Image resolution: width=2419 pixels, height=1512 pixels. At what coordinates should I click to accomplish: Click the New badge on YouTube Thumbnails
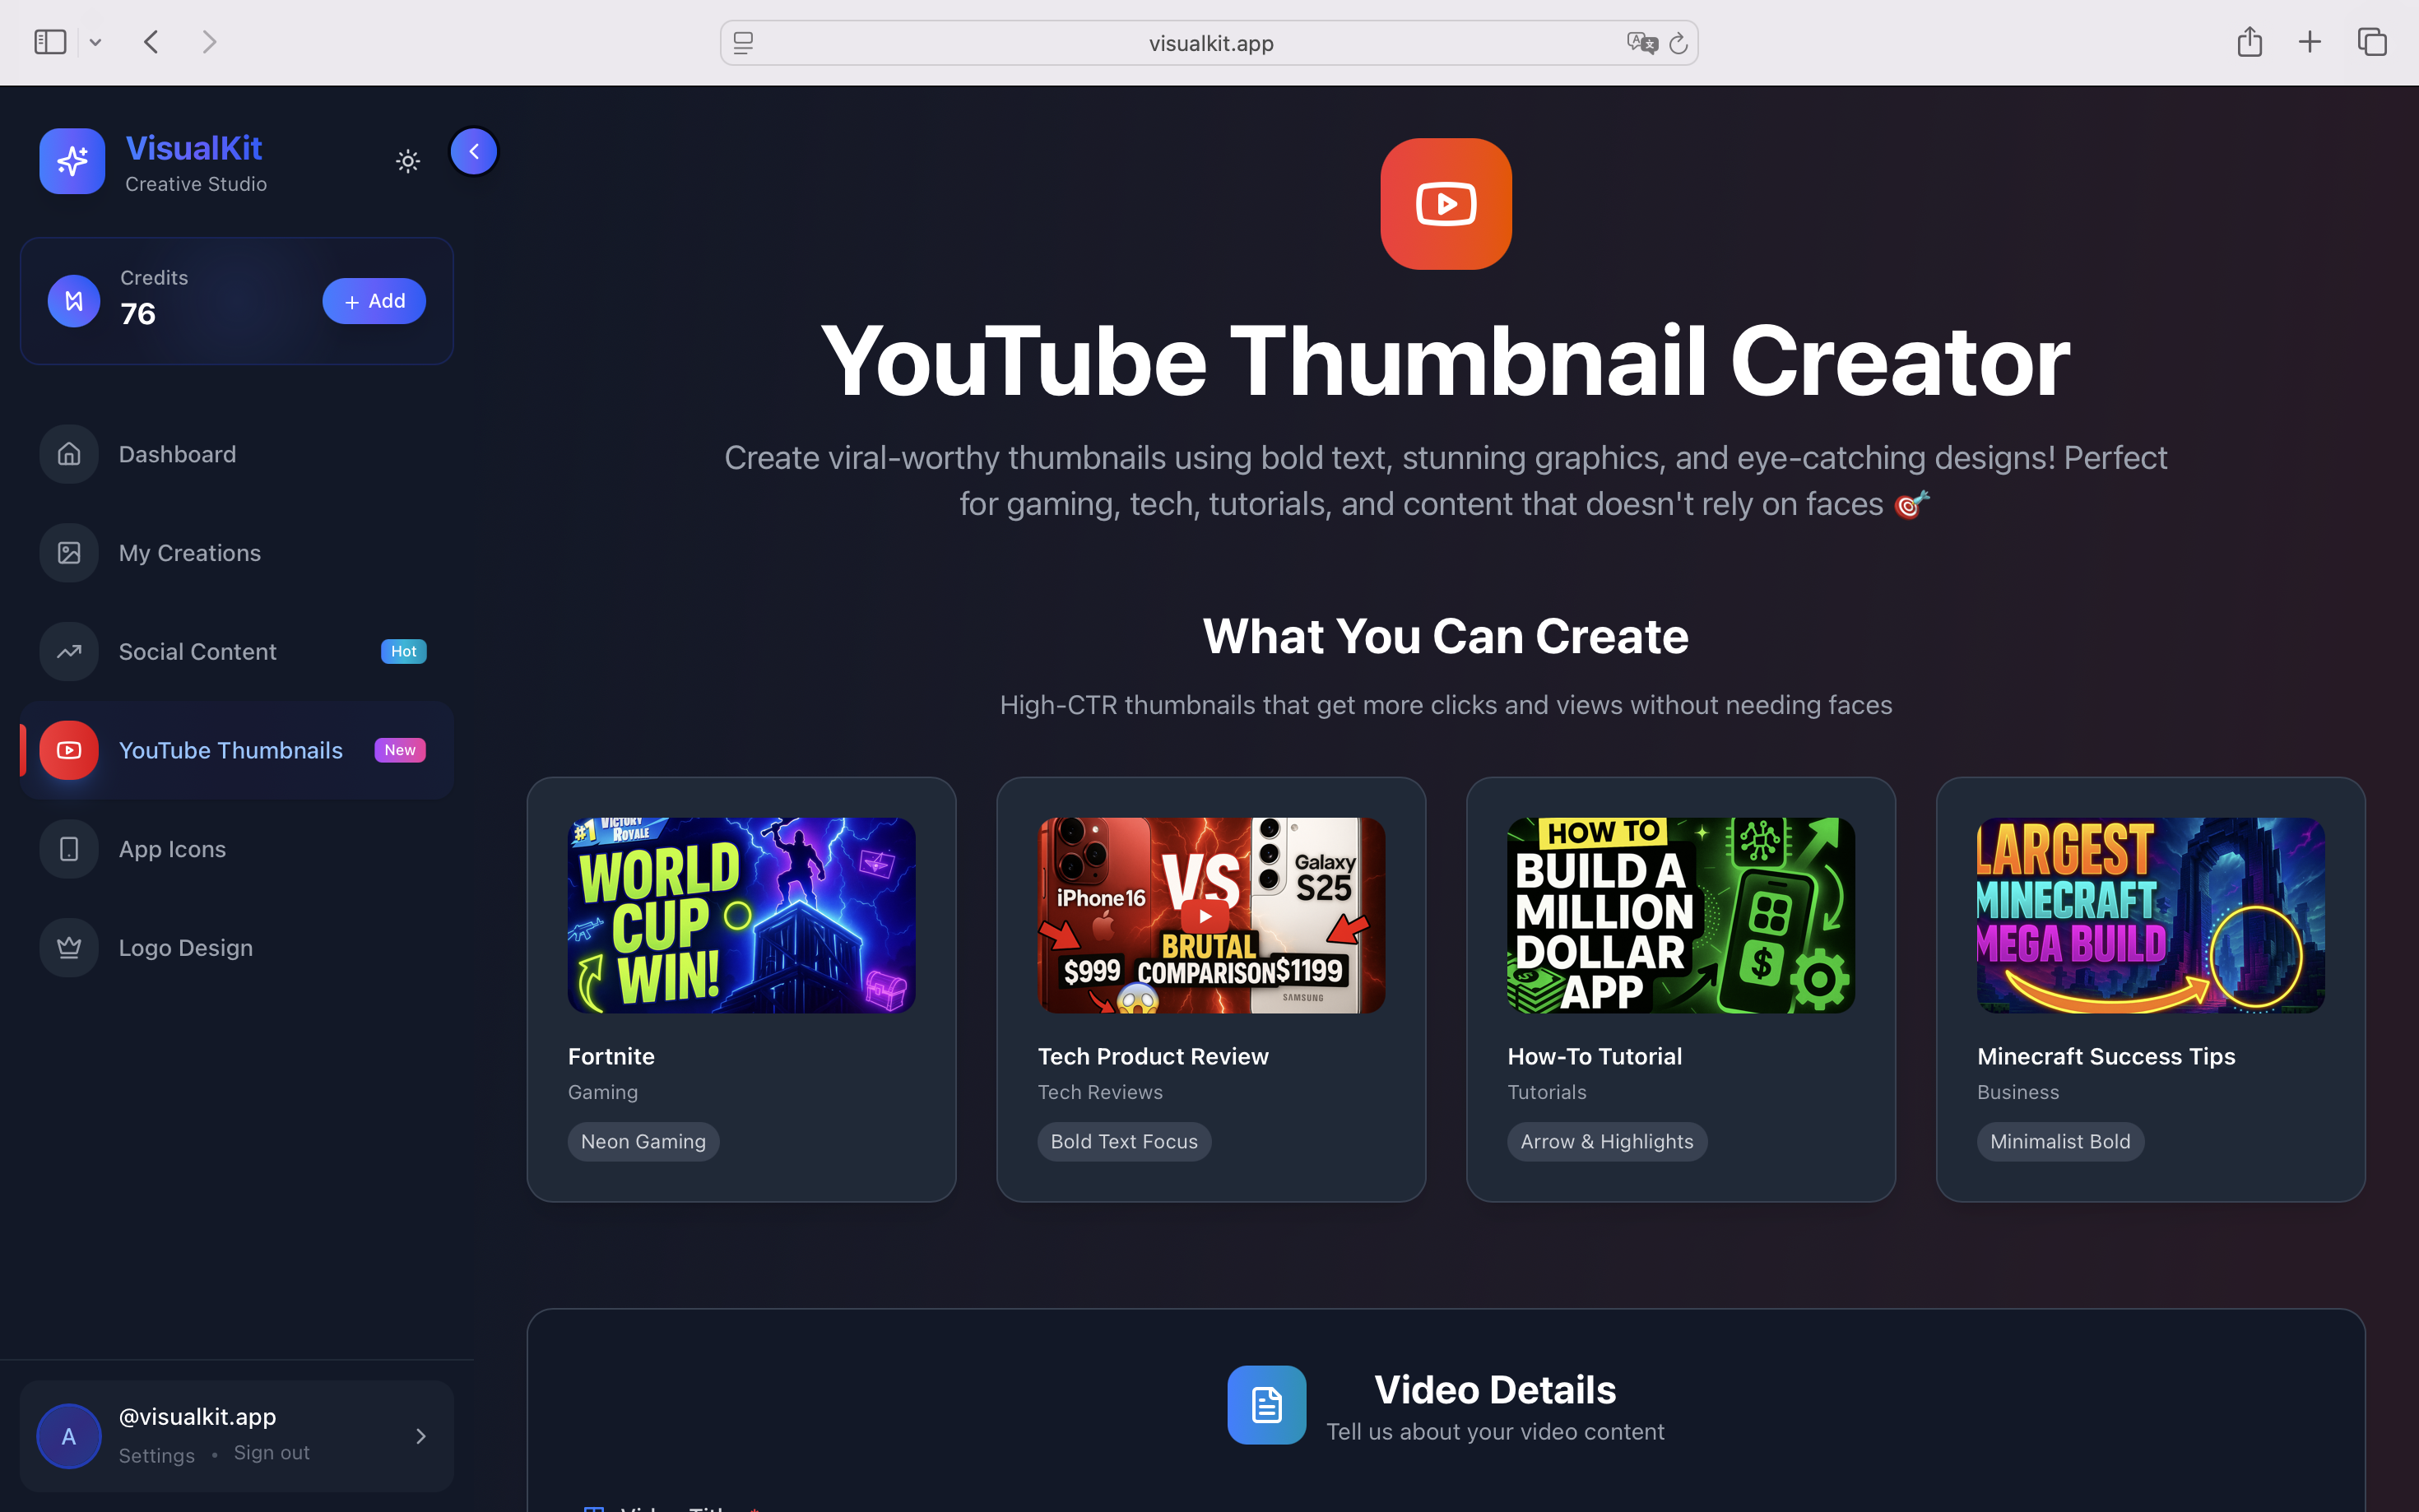(x=400, y=750)
